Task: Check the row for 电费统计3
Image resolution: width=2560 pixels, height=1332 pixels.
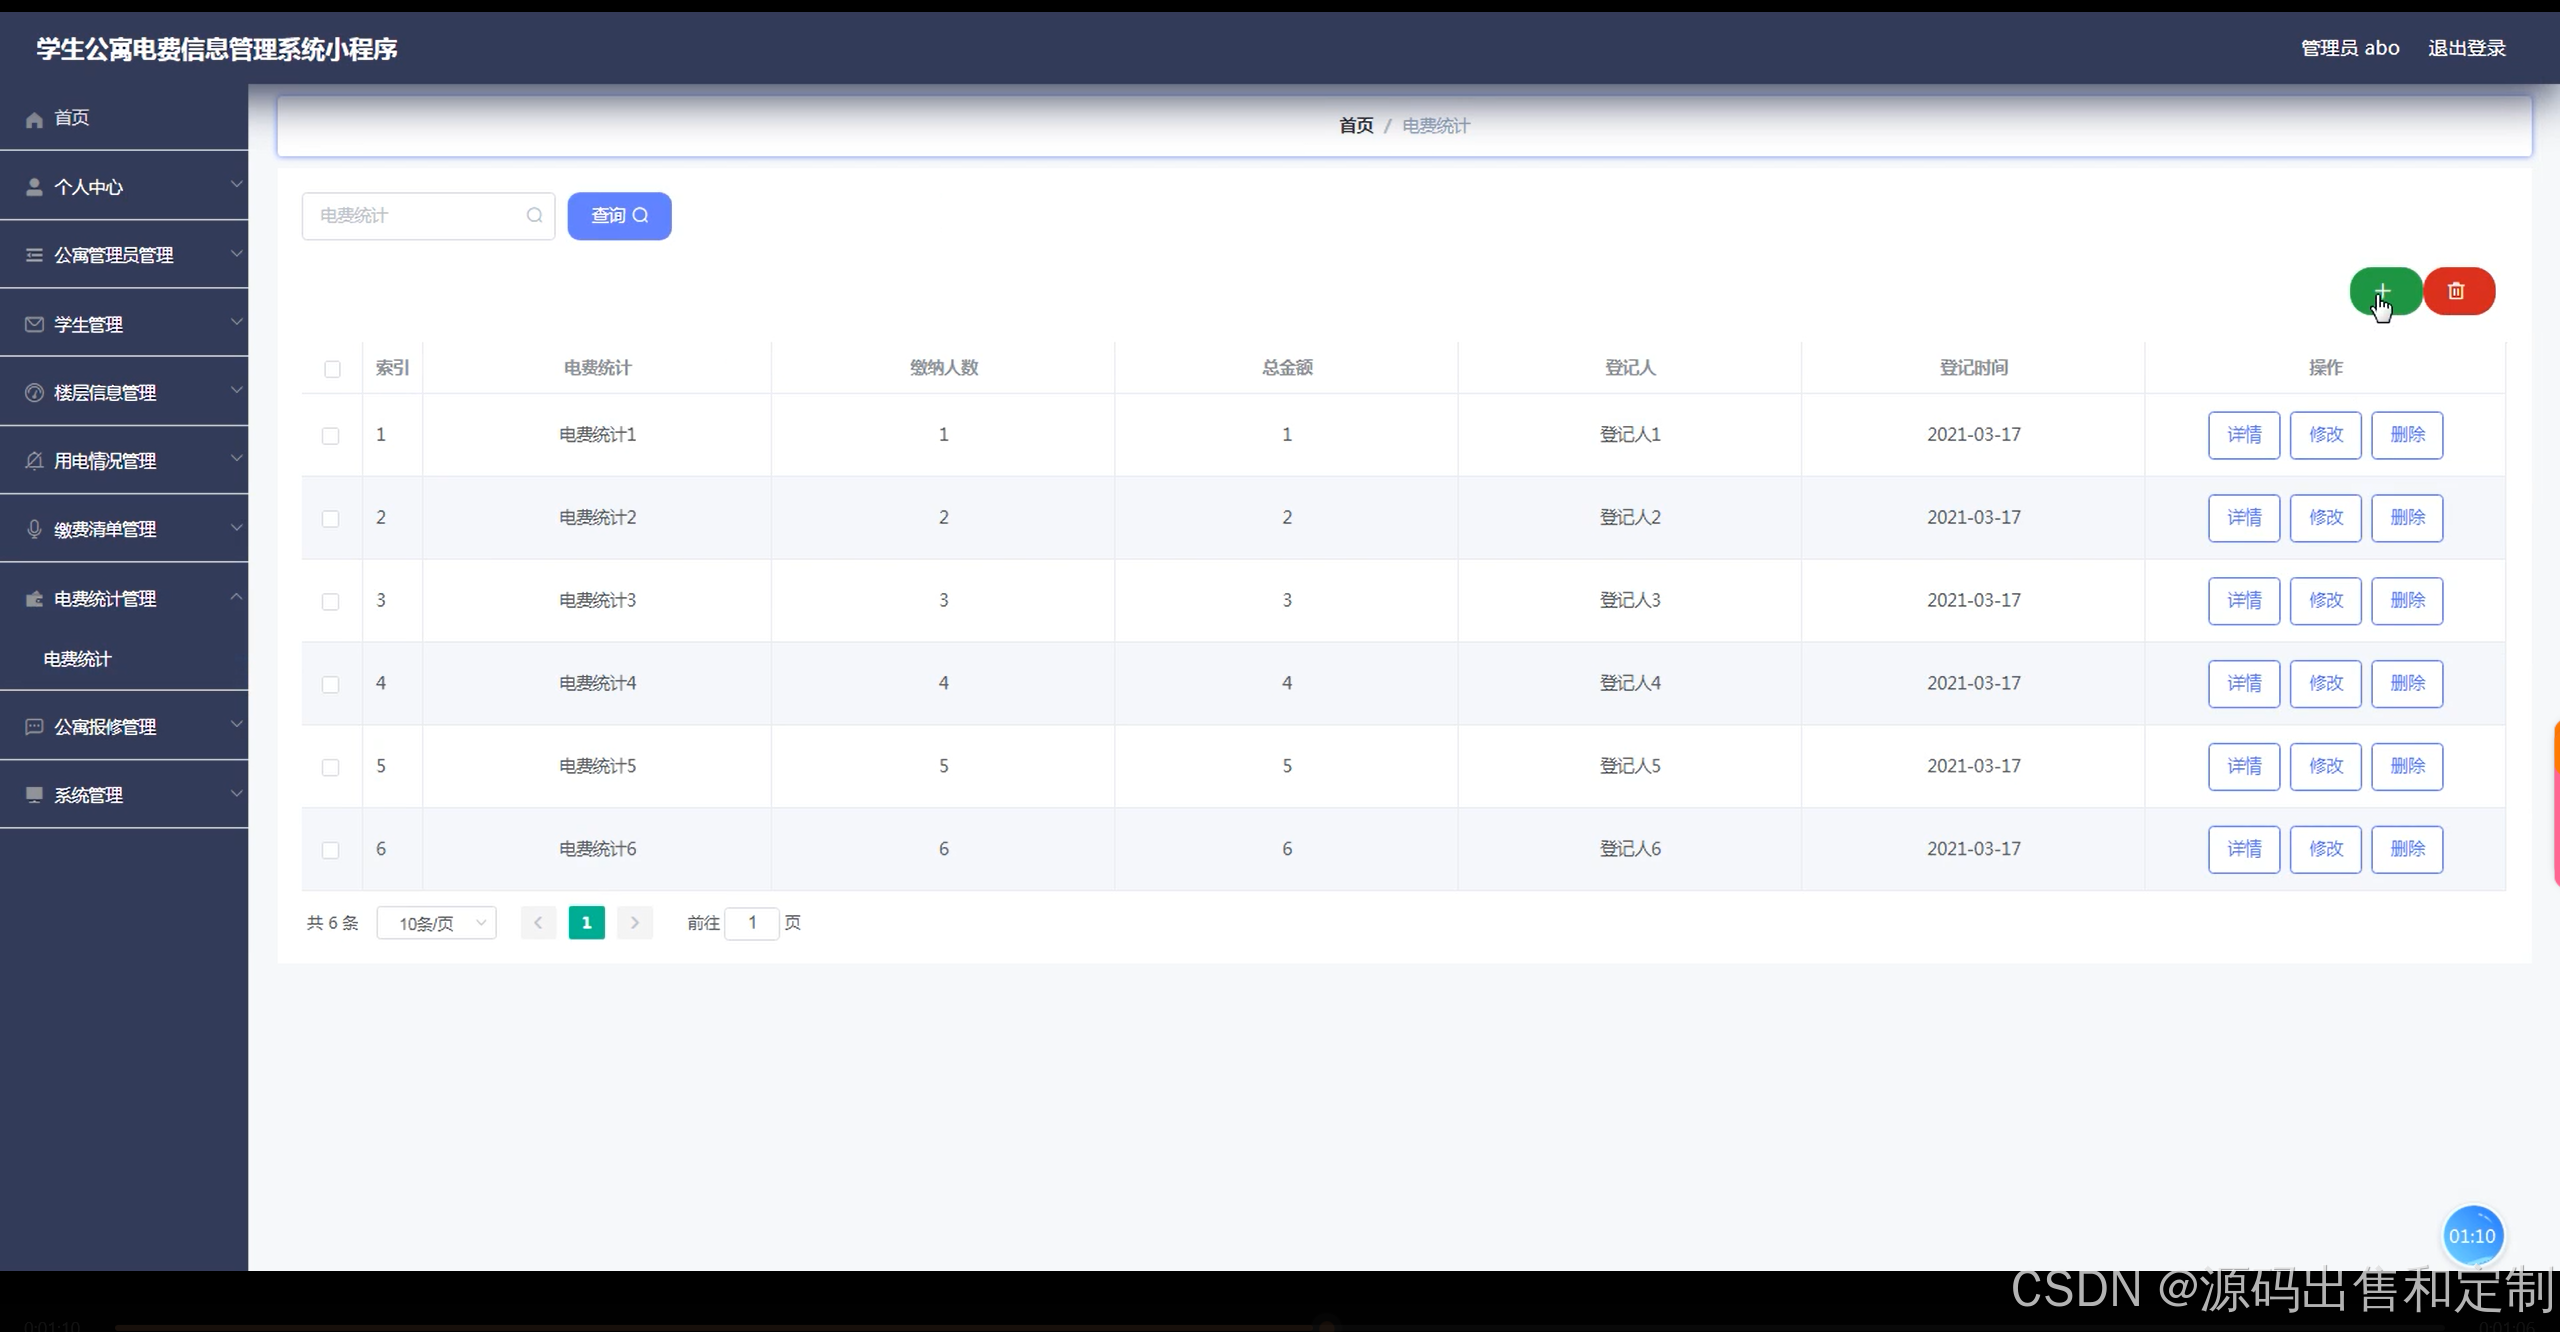Action: click(330, 601)
